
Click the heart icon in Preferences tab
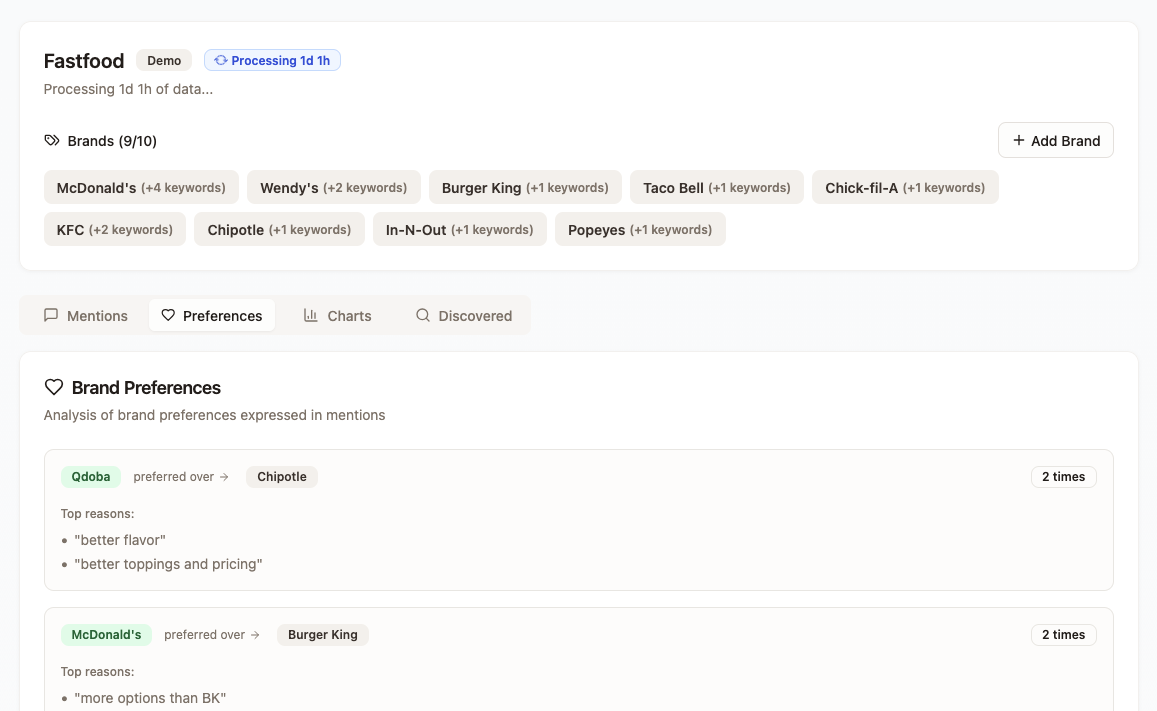coord(168,315)
